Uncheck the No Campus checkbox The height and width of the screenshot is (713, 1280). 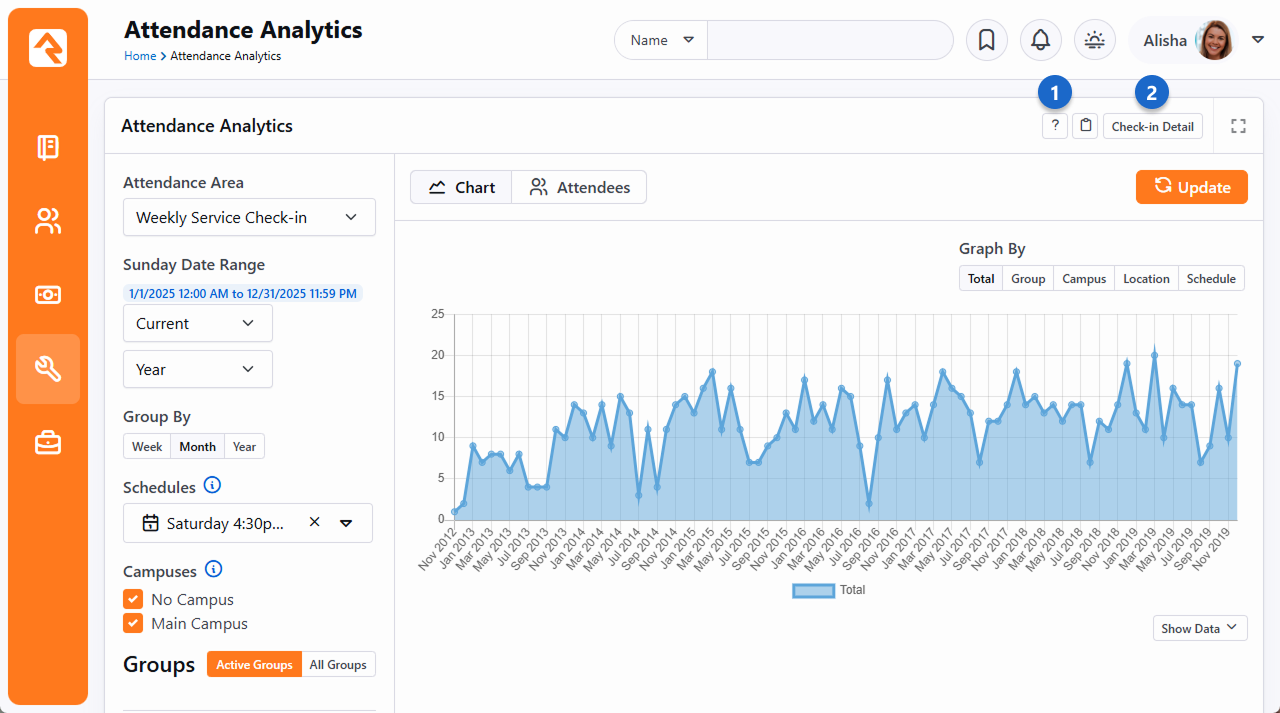pyautogui.click(x=133, y=600)
